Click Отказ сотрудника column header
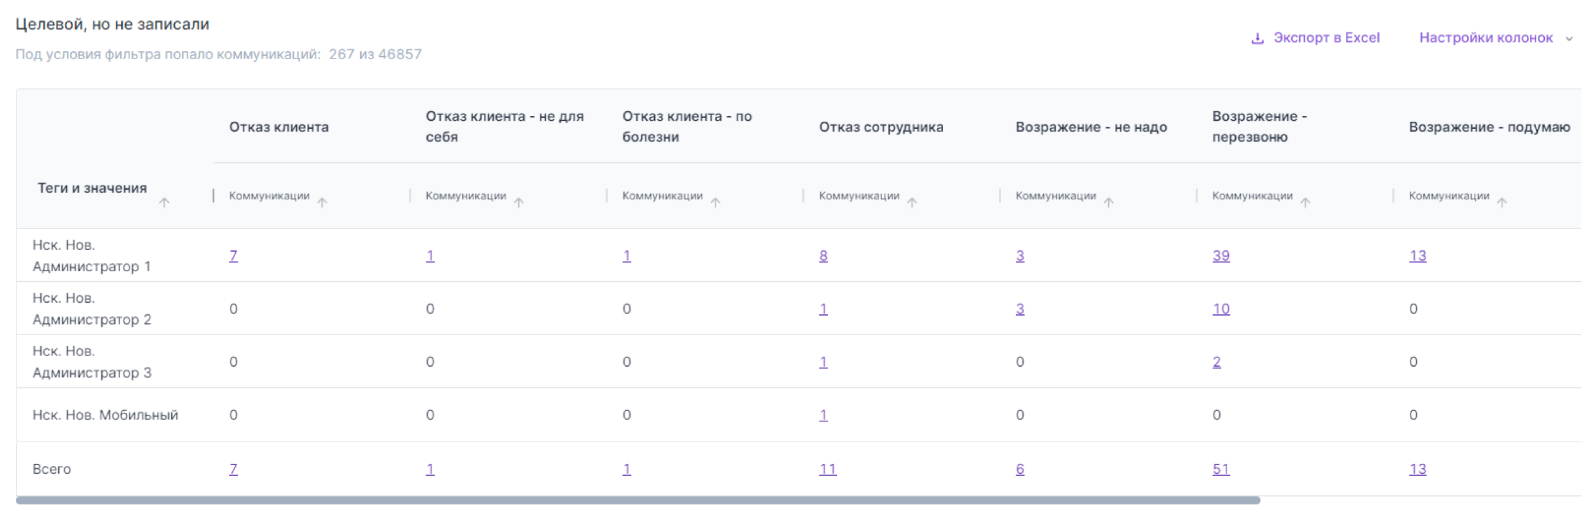 (x=880, y=127)
